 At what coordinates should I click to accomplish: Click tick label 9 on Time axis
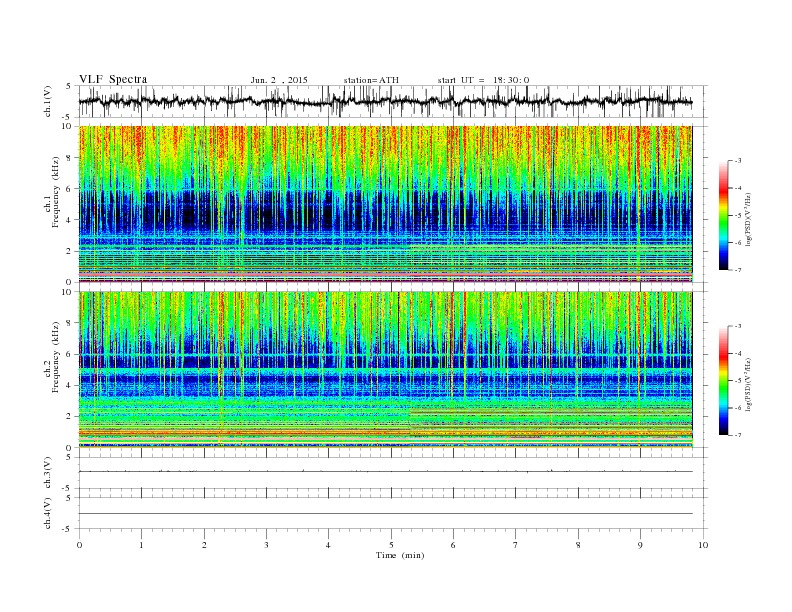640,545
